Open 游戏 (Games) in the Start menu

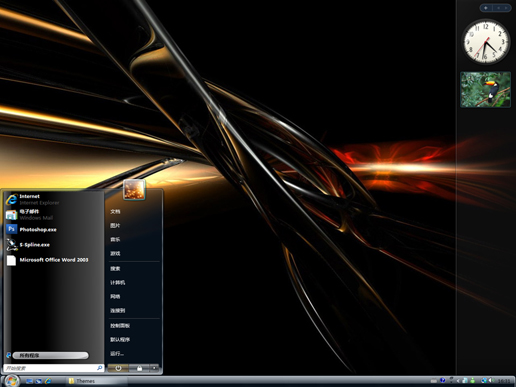click(115, 254)
